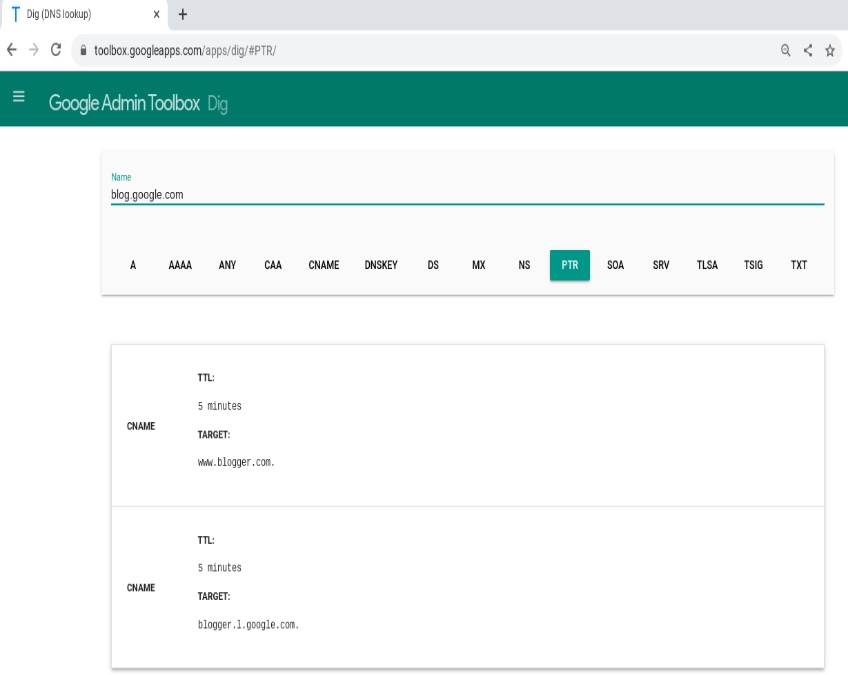
Task: Click the www.blogger.com. target value
Action: [x=236, y=462]
